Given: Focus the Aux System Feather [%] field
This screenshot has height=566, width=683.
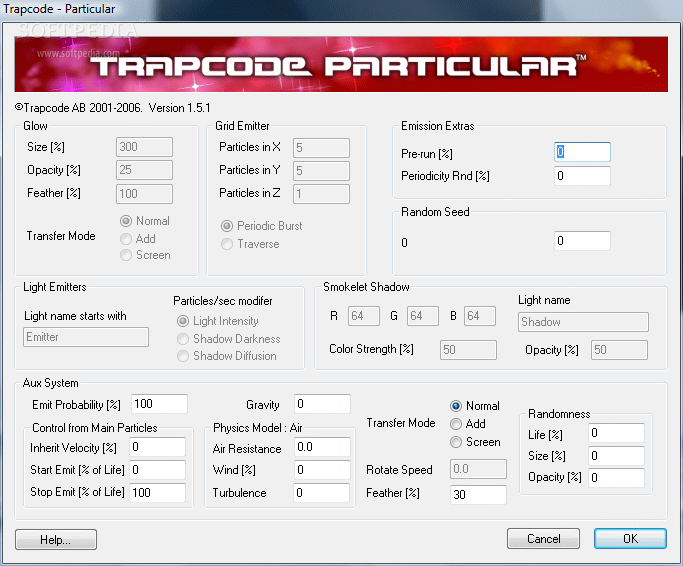Looking at the screenshot, I should pyautogui.click(x=478, y=495).
